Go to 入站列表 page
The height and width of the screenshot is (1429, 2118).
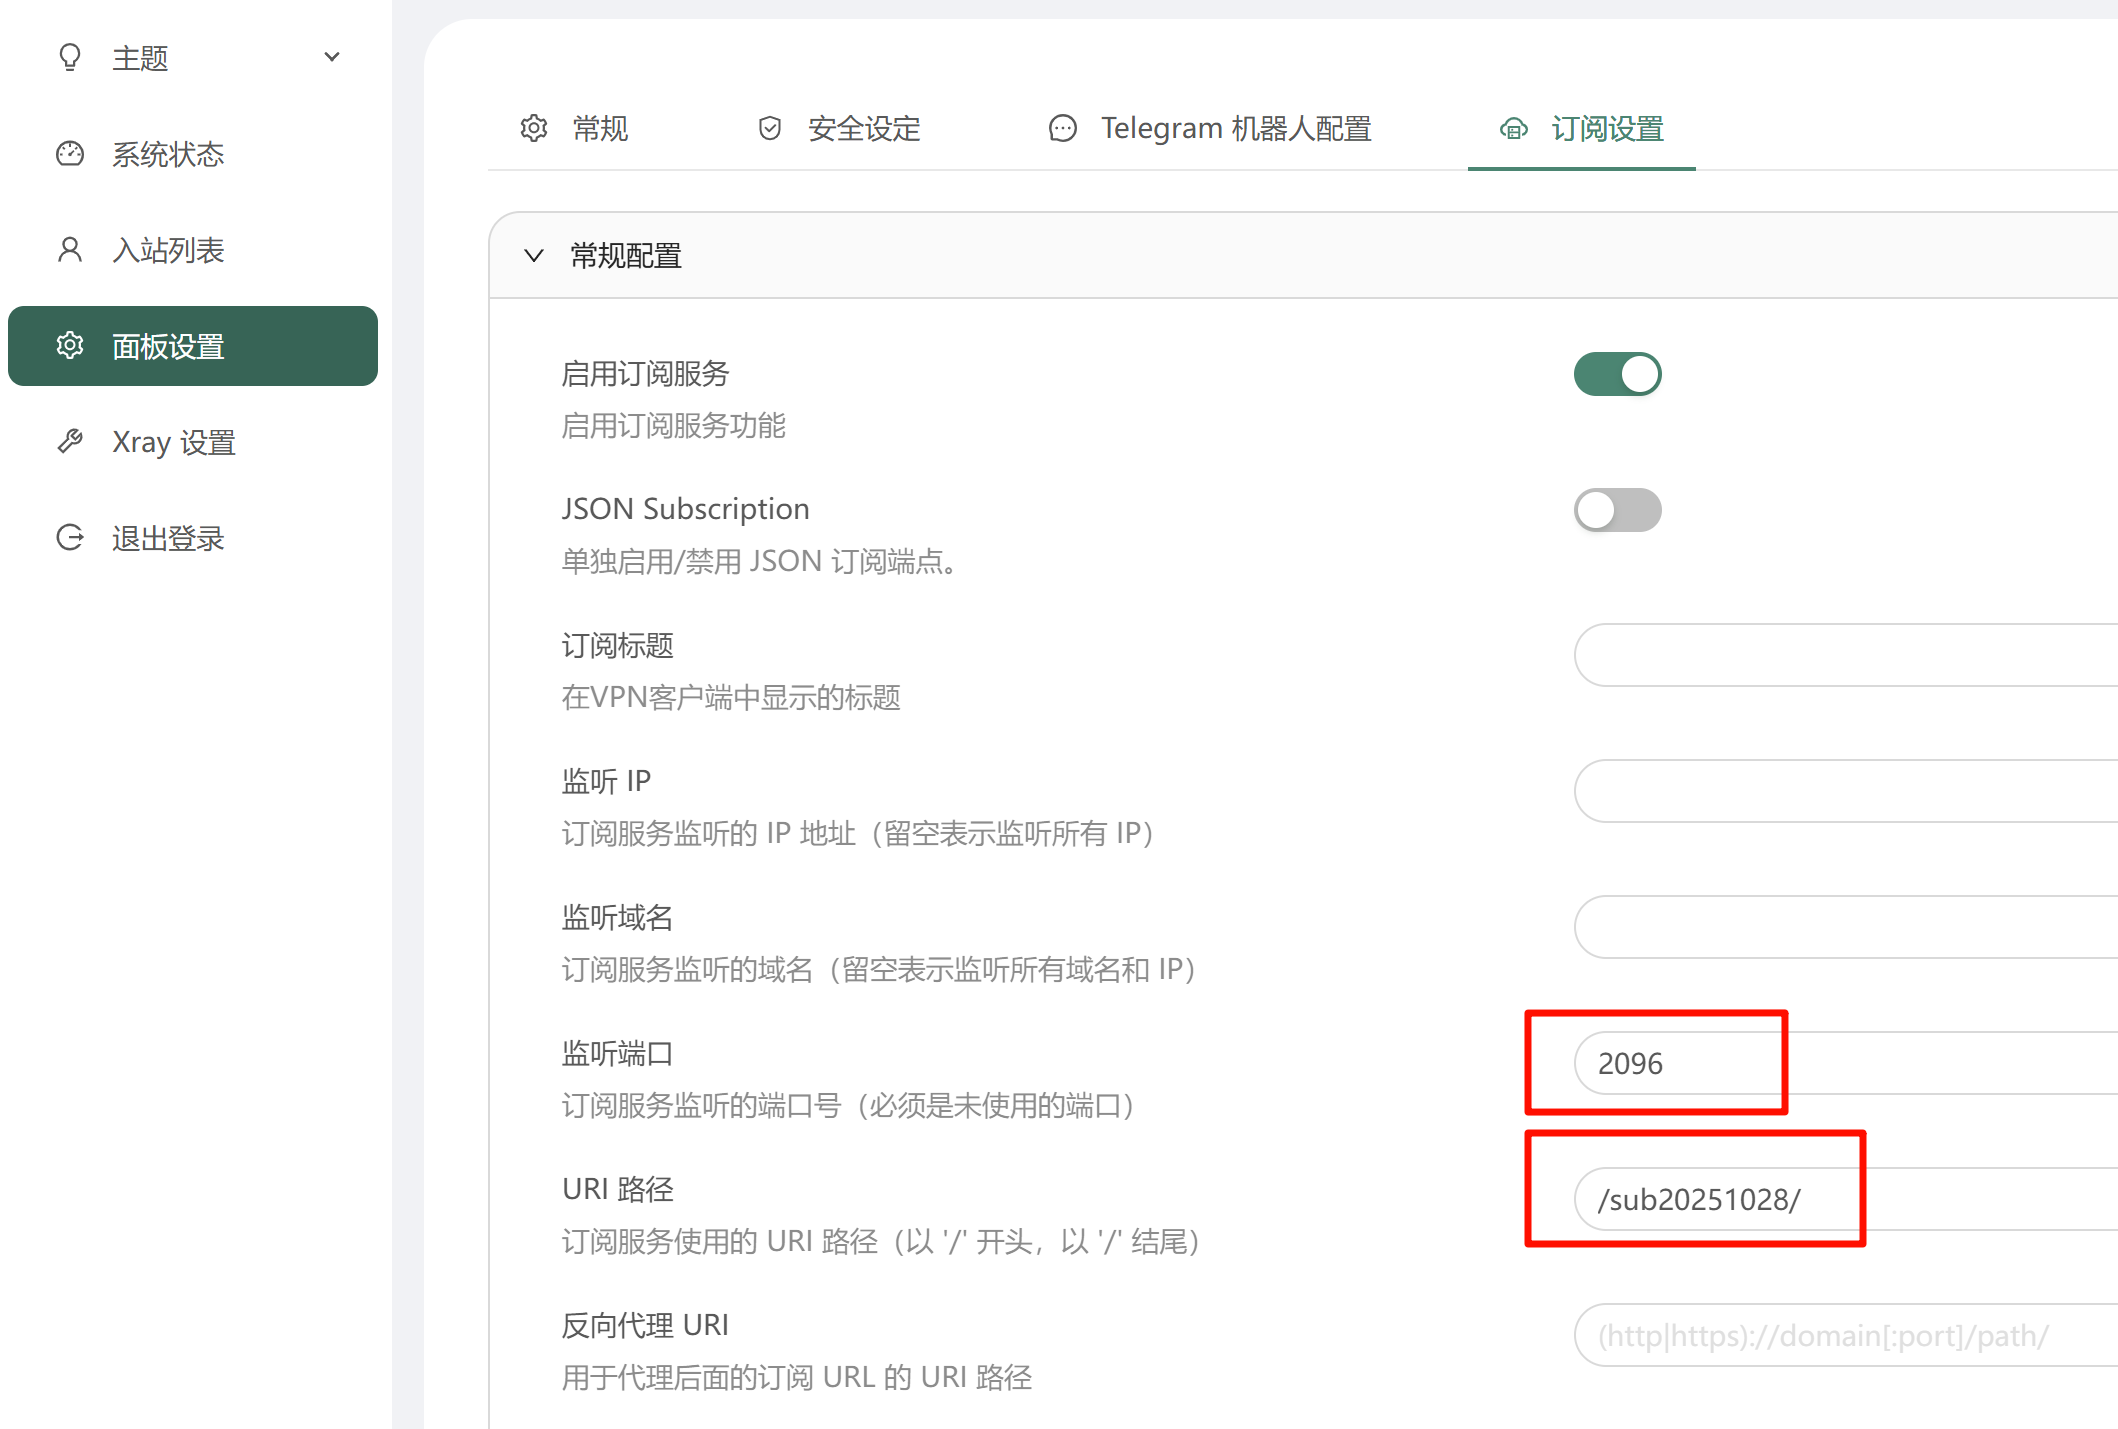pos(167,249)
